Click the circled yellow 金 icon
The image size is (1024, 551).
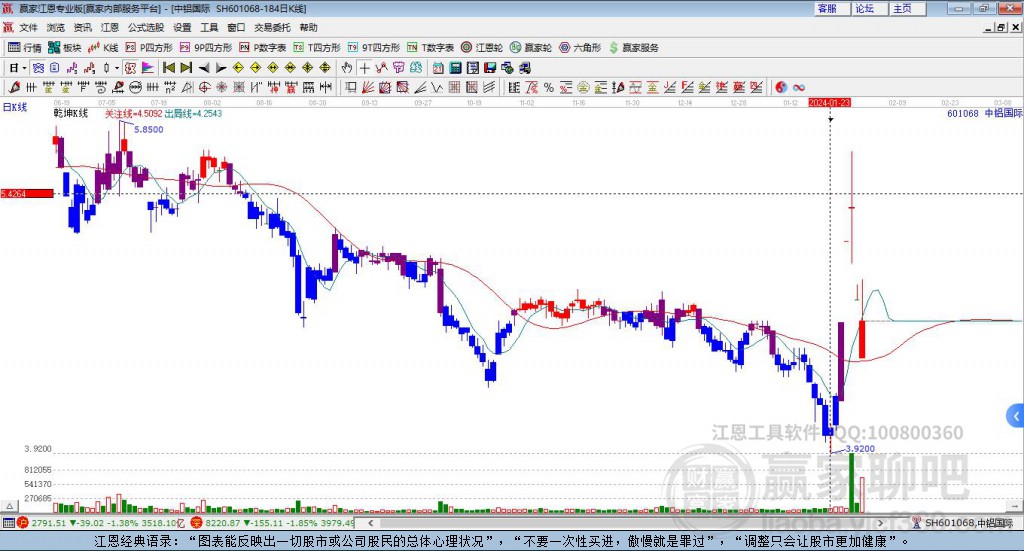(x=583, y=87)
